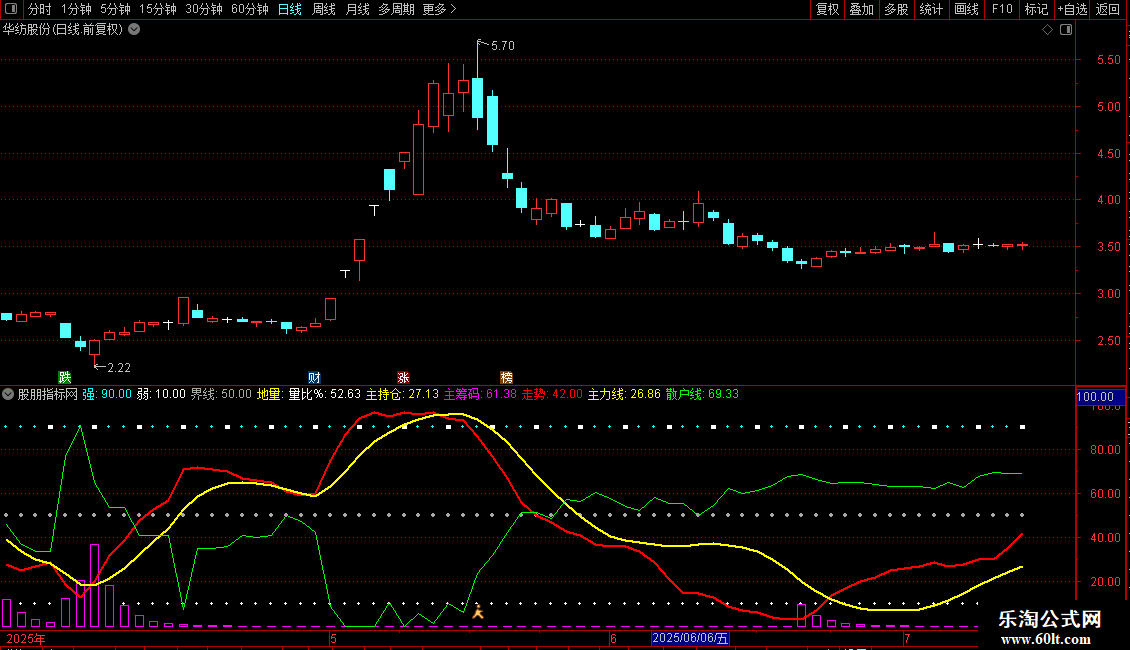Select the 1分钟 period tab

[76, 9]
